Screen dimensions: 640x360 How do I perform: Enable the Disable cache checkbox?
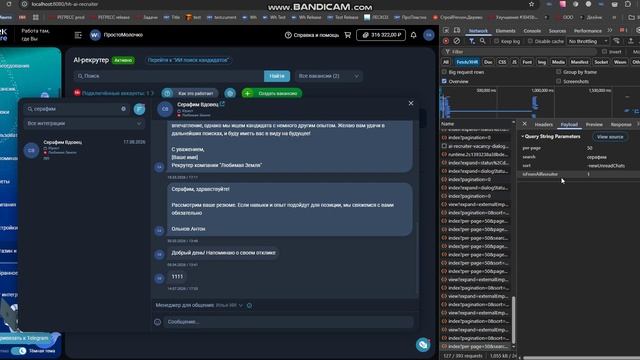[x=530, y=41]
